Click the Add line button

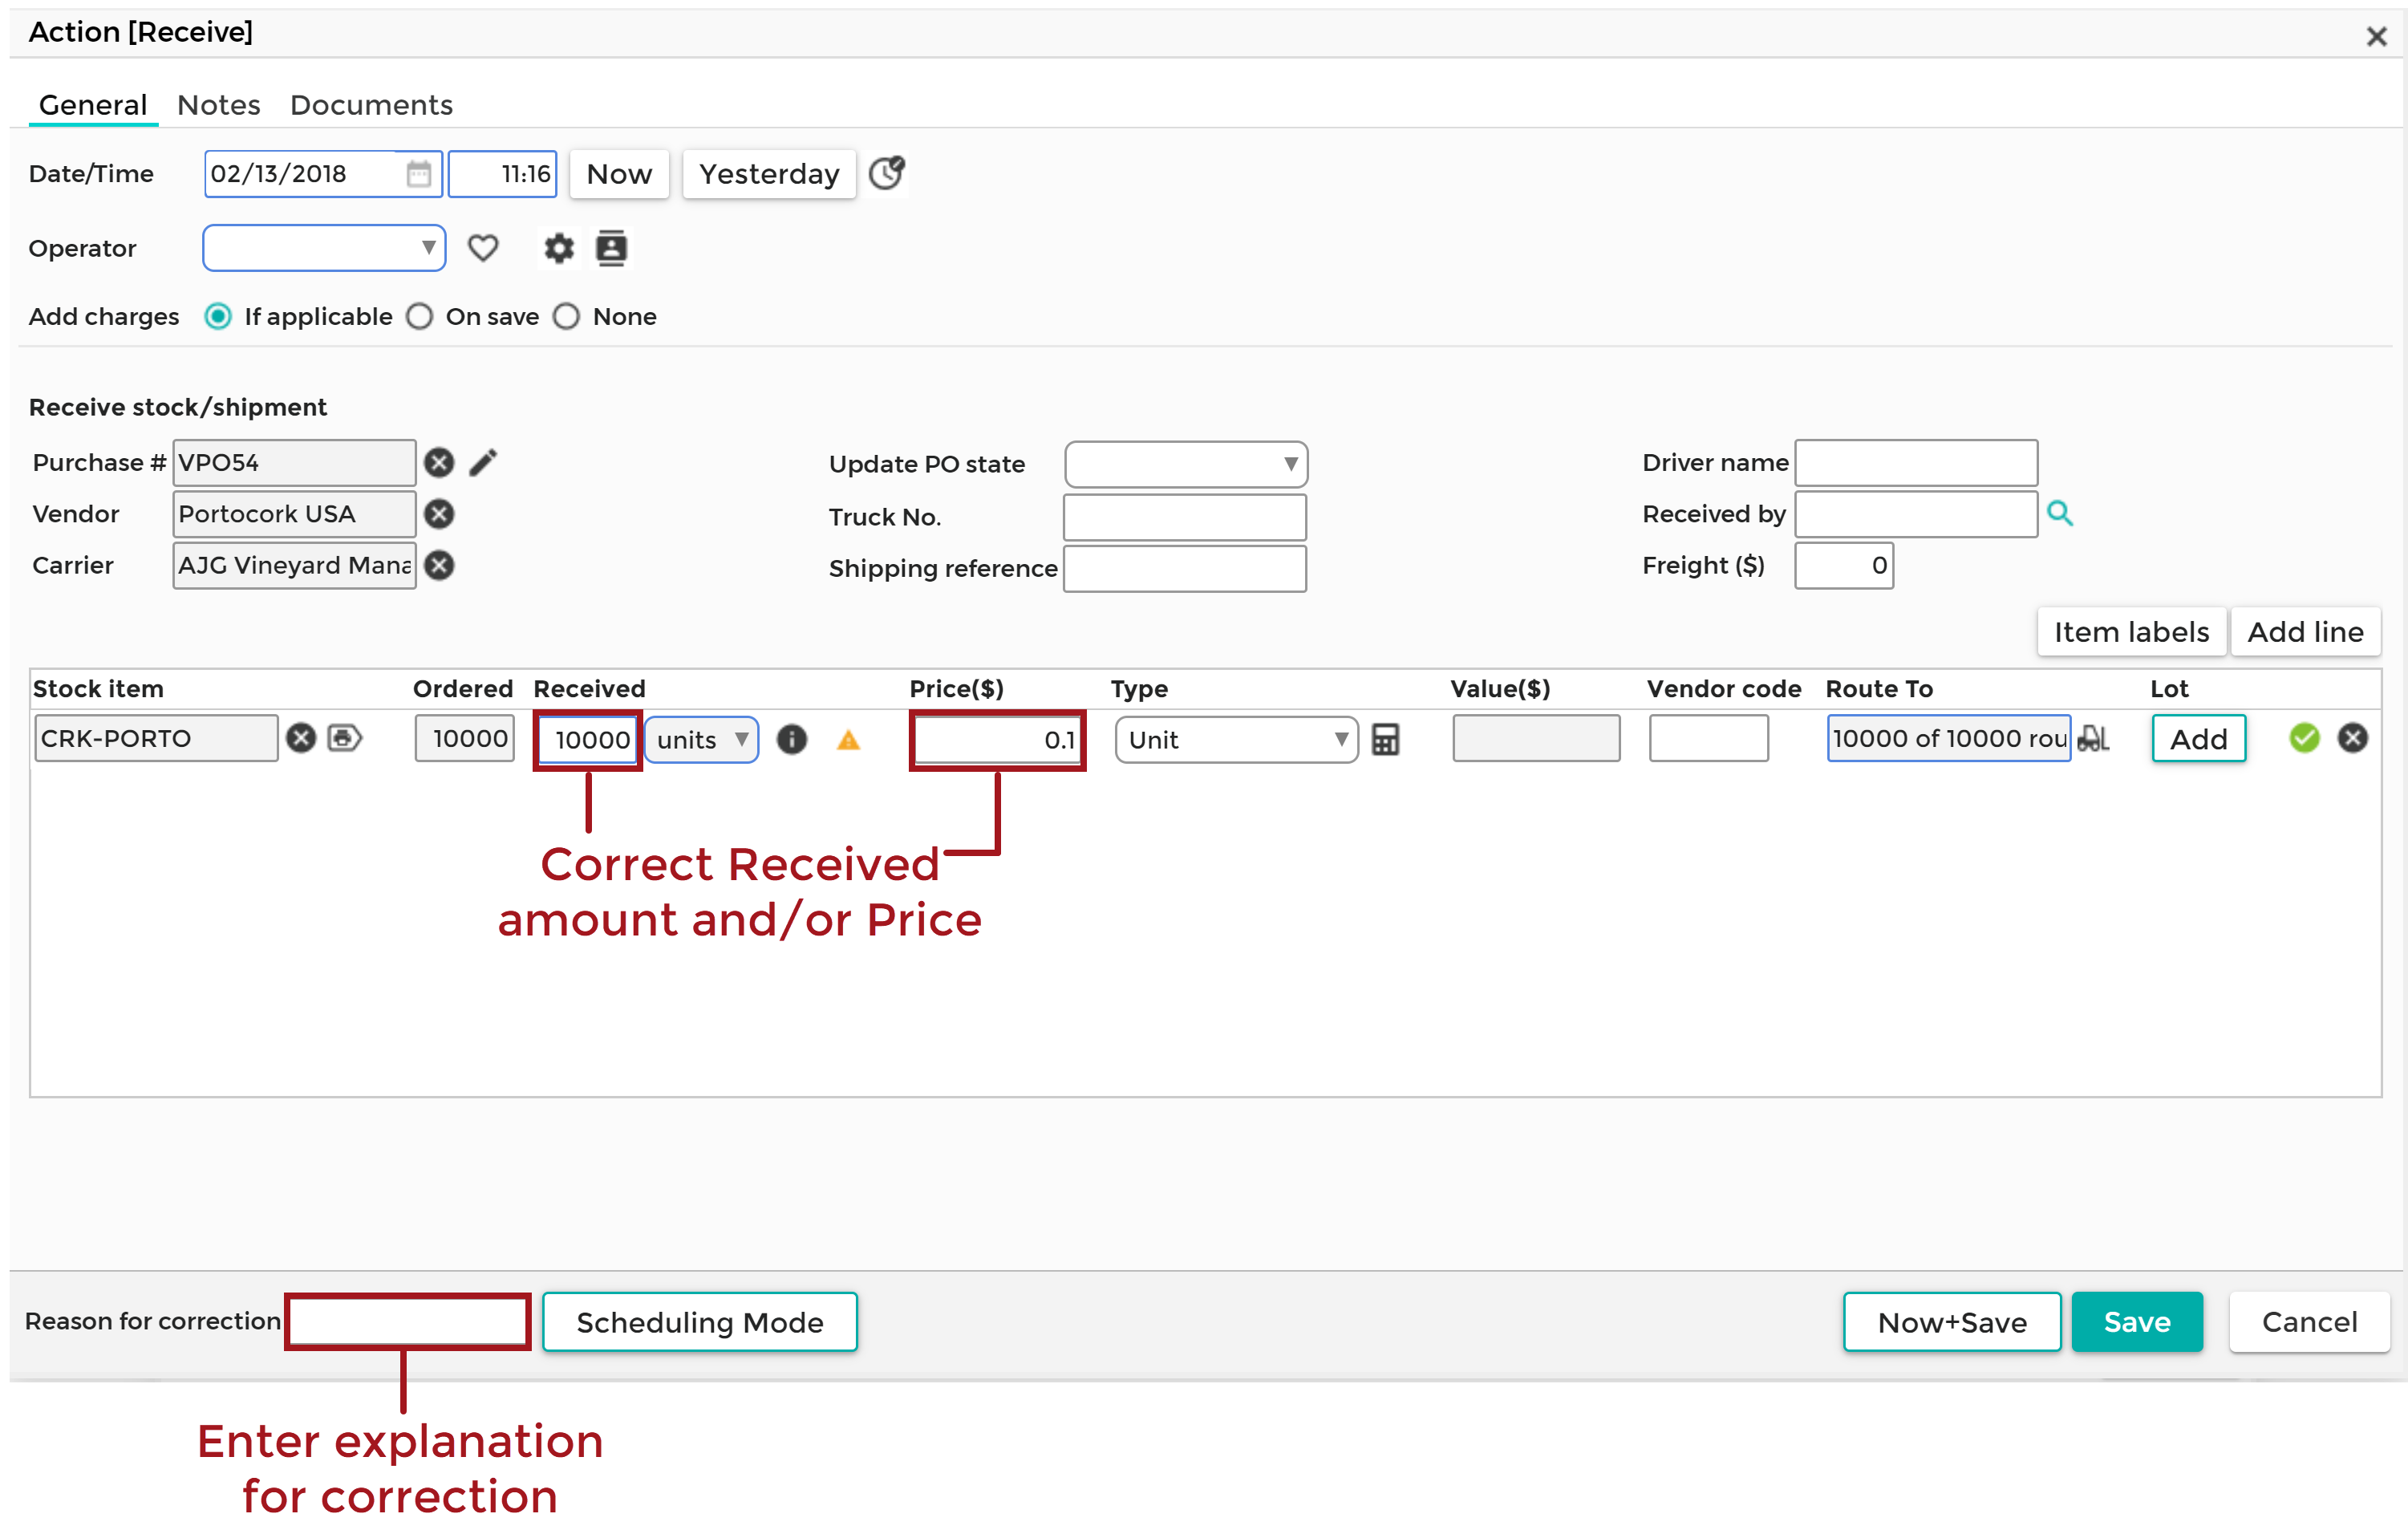pyautogui.click(x=2305, y=632)
